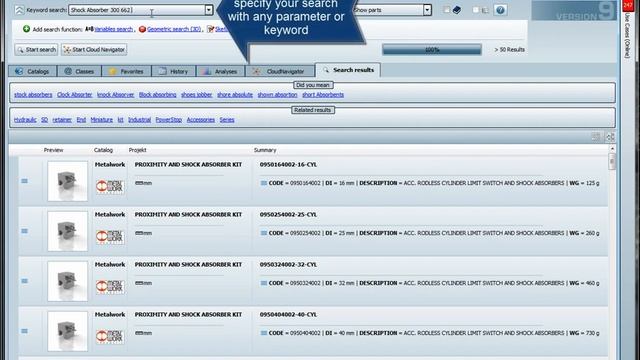Click the 'shown absortion' suggestion link

coord(278,95)
